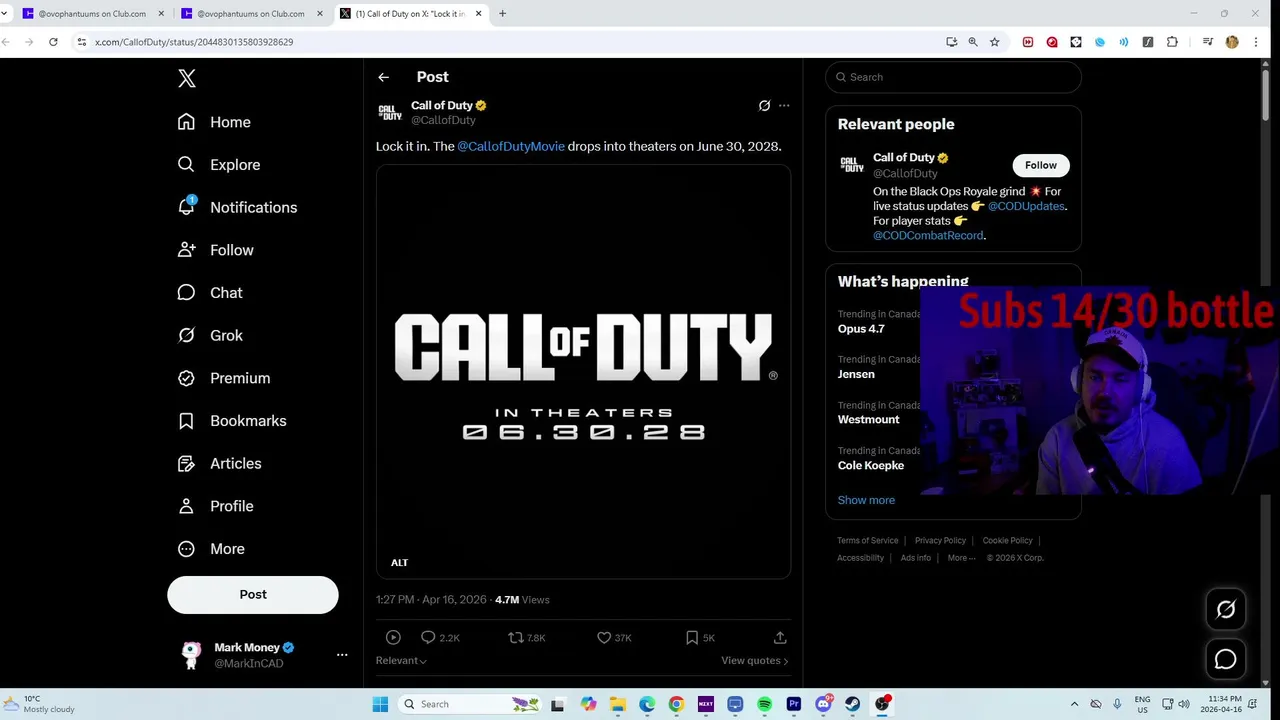Bookmark the post with 5K bookmarks
This screenshot has height=720, width=1280.
pyautogui.click(x=700, y=637)
